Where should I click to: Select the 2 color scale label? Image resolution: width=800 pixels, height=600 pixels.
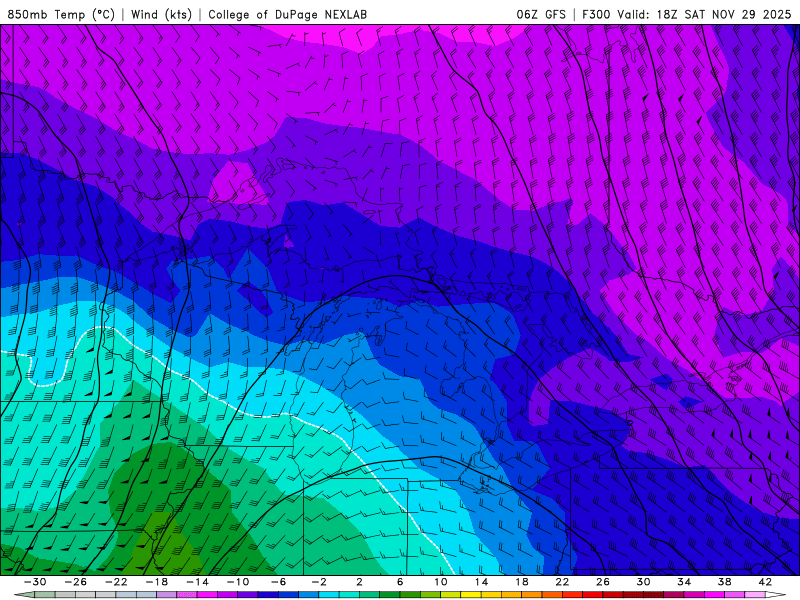coord(359,582)
